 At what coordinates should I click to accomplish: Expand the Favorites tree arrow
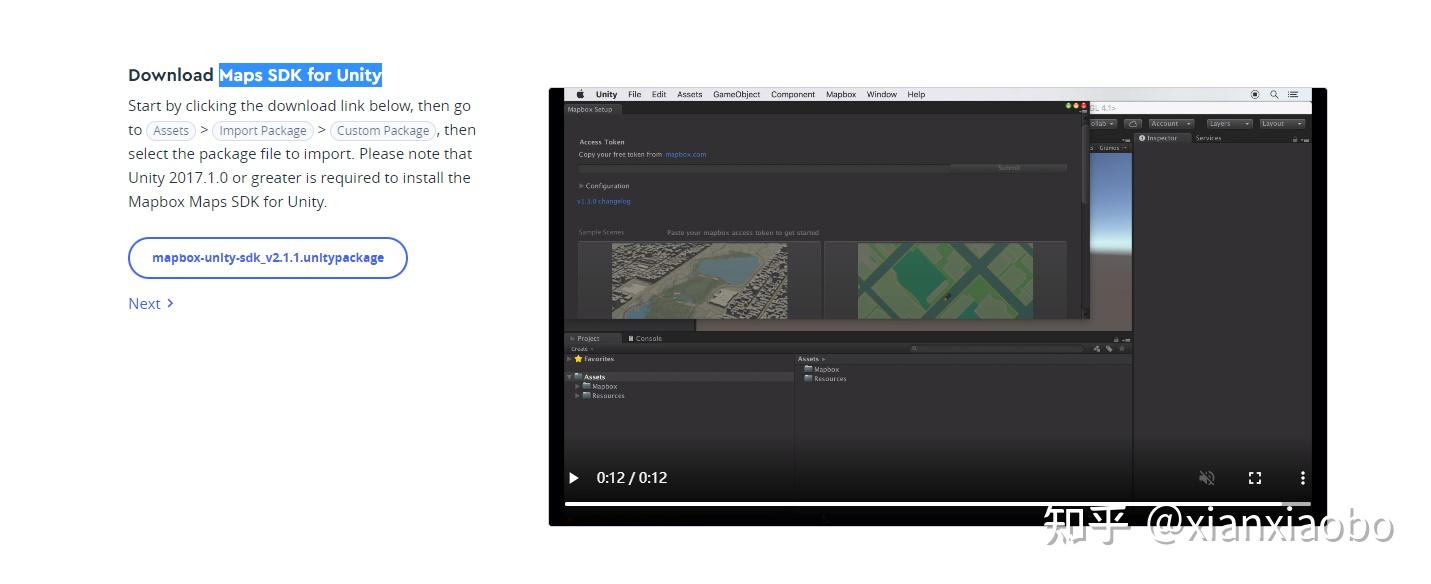(569, 359)
